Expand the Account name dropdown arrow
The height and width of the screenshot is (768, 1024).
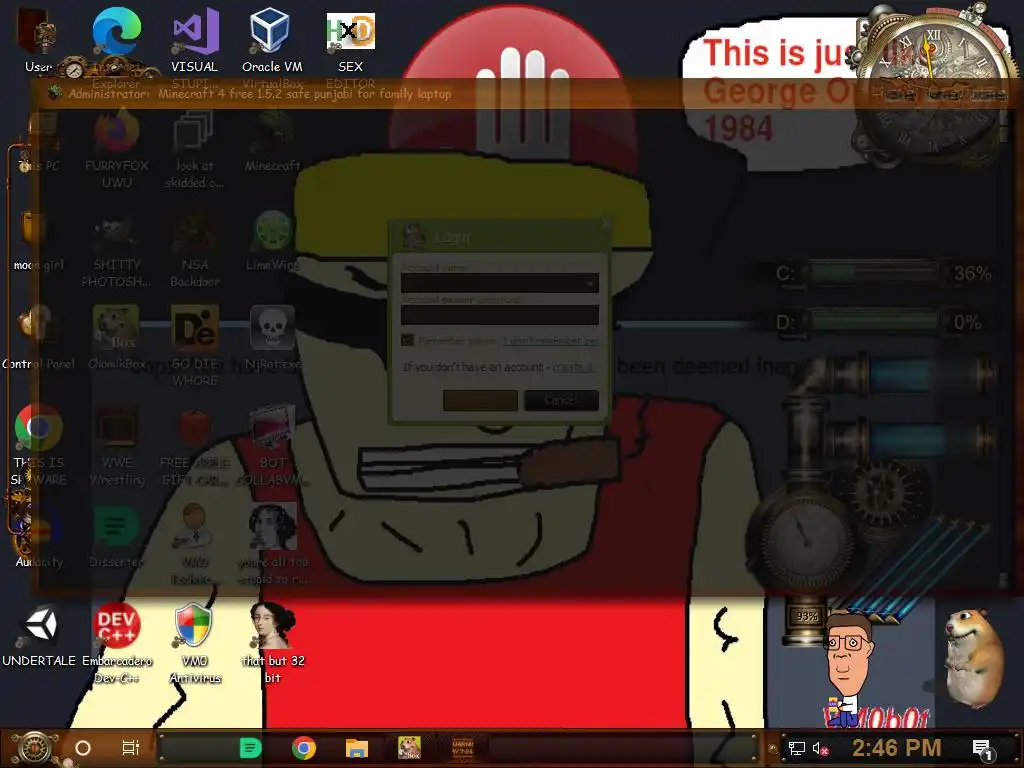(x=590, y=283)
